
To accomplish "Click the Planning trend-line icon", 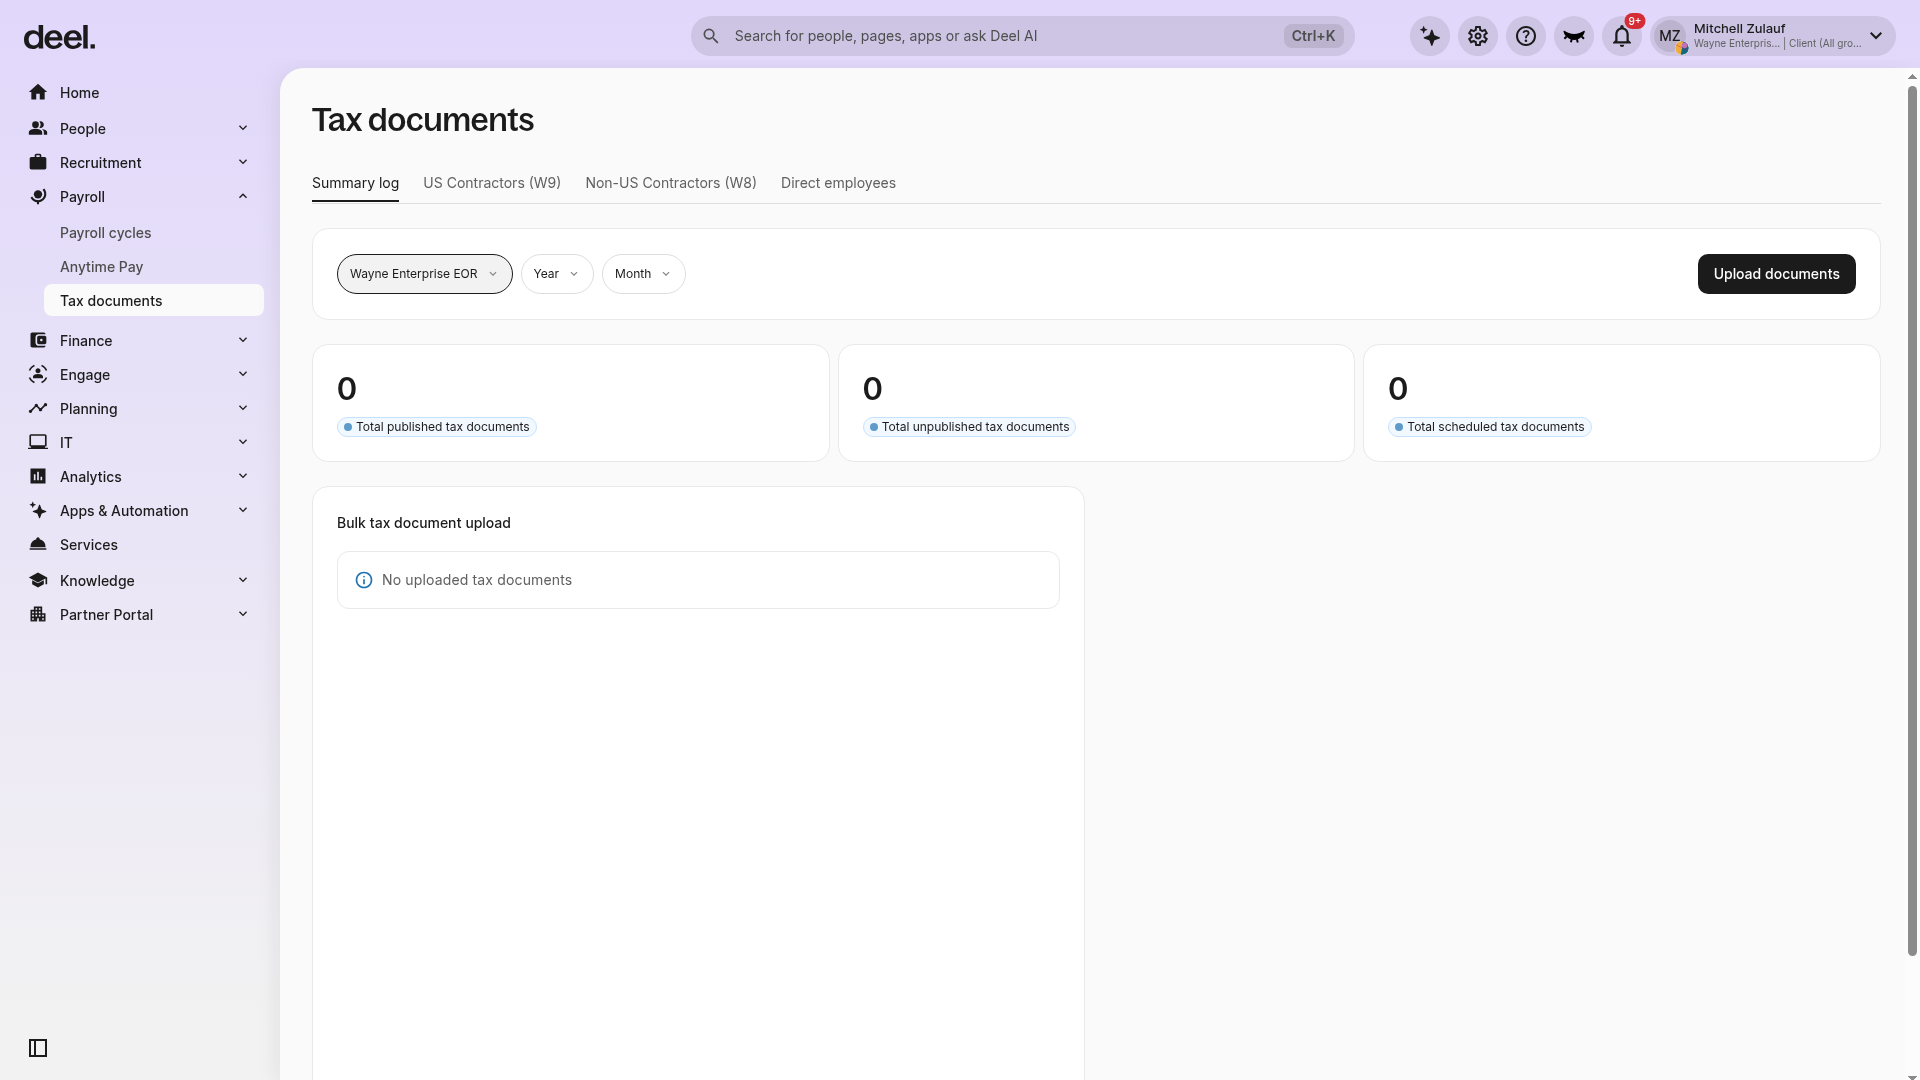I will coord(38,408).
